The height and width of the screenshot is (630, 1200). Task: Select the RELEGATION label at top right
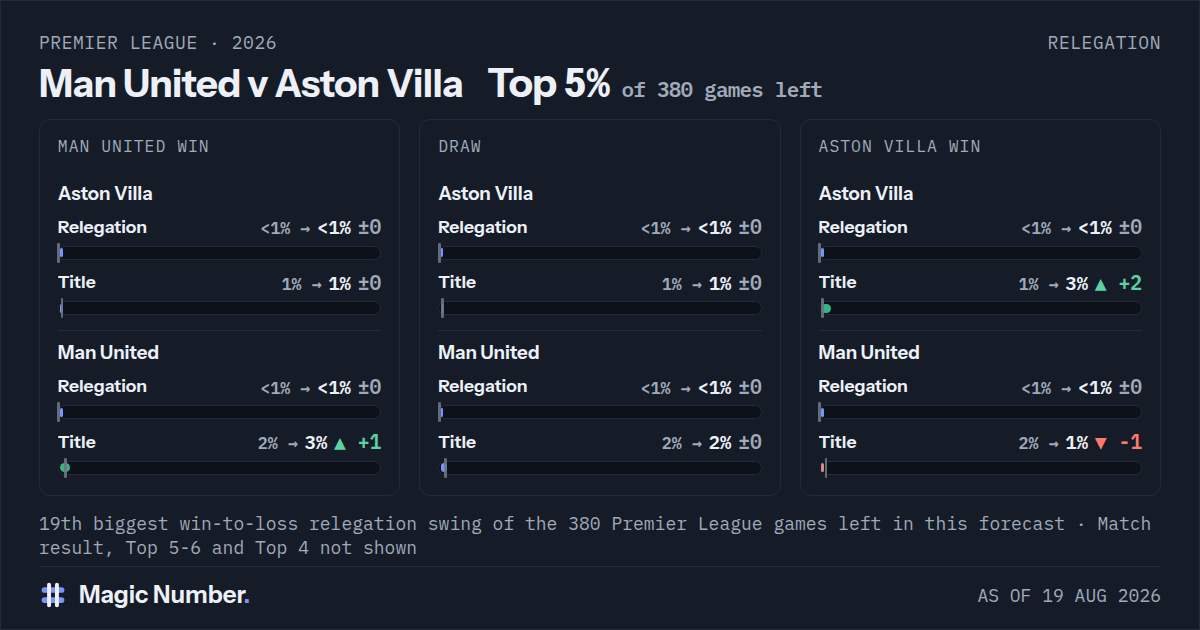pyautogui.click(x=1104, y=43)
